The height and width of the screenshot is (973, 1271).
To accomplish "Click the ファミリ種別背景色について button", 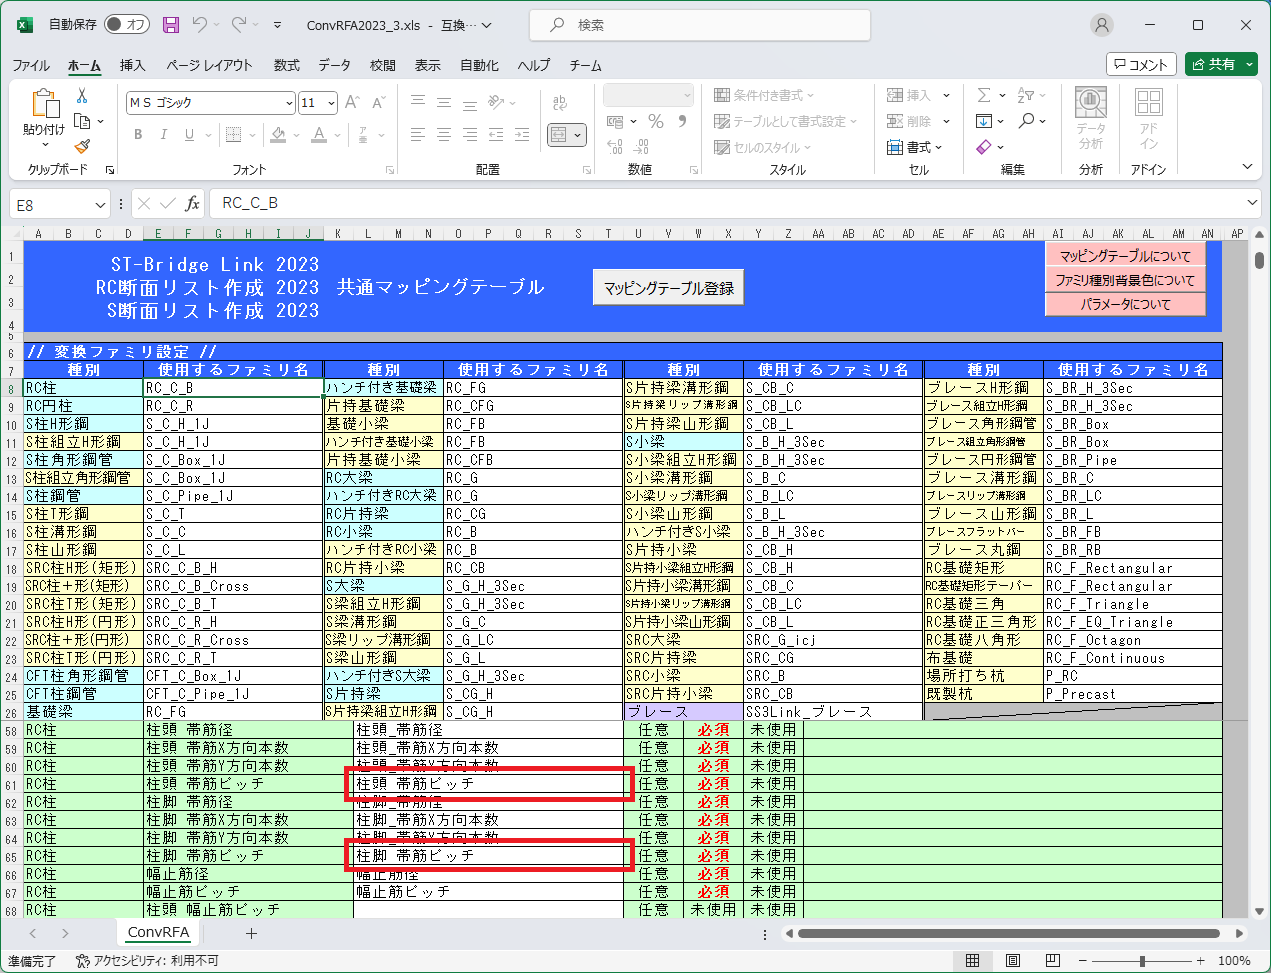I will coord(1125,280).
